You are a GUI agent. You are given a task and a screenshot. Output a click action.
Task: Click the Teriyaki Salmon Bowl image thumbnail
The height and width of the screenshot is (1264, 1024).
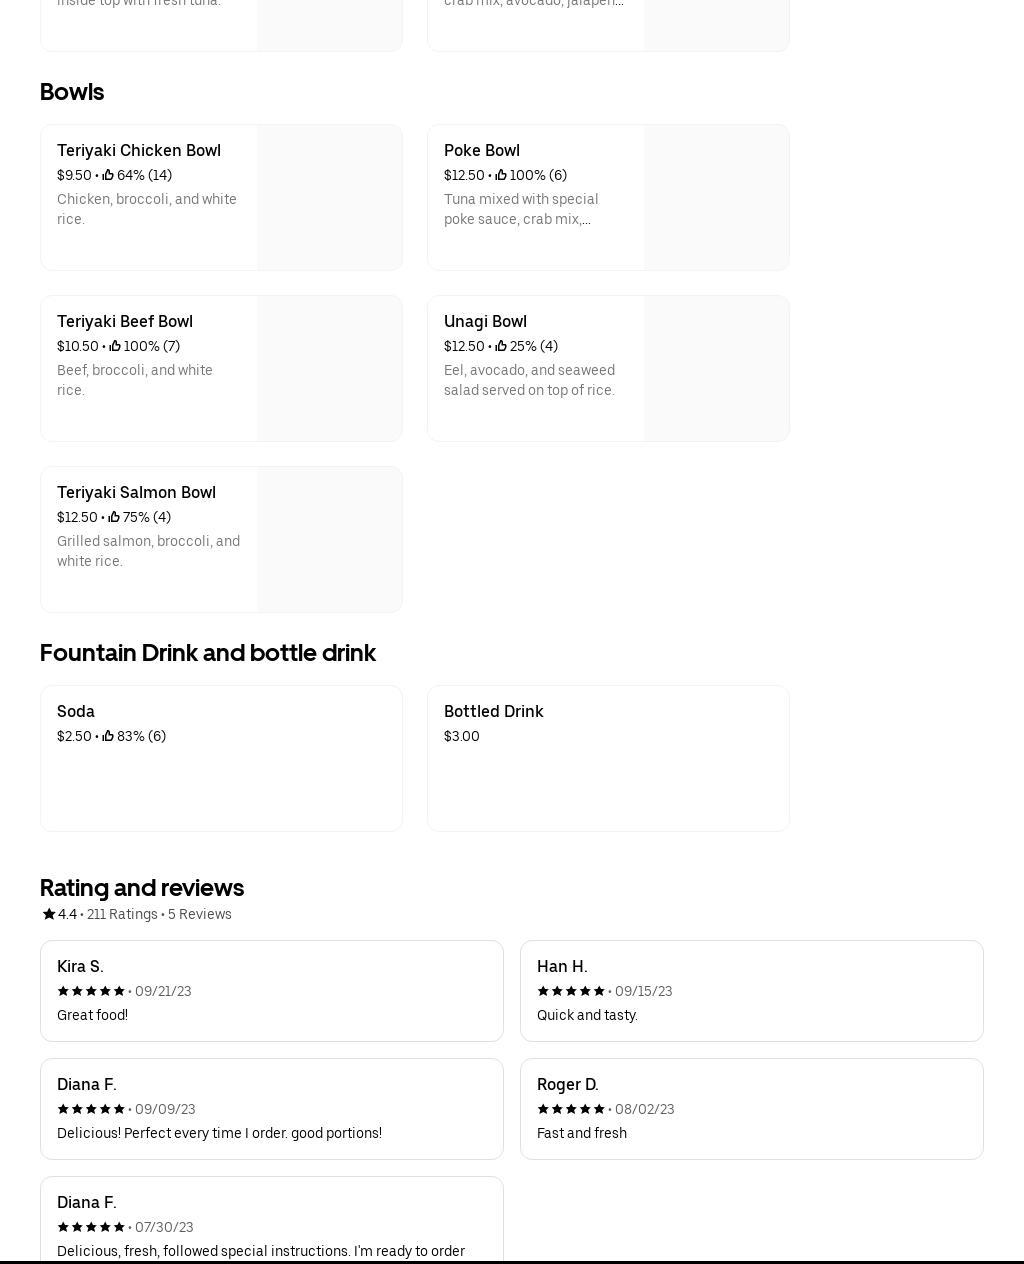pyautogui.click(x=329, y=540)
